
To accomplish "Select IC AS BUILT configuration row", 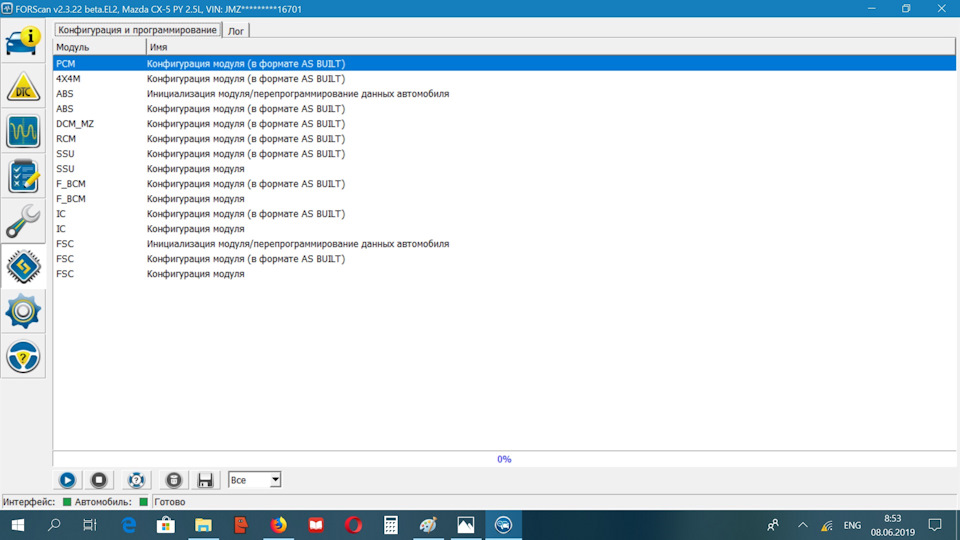I will pyautogui.click(x=504, y=214).
